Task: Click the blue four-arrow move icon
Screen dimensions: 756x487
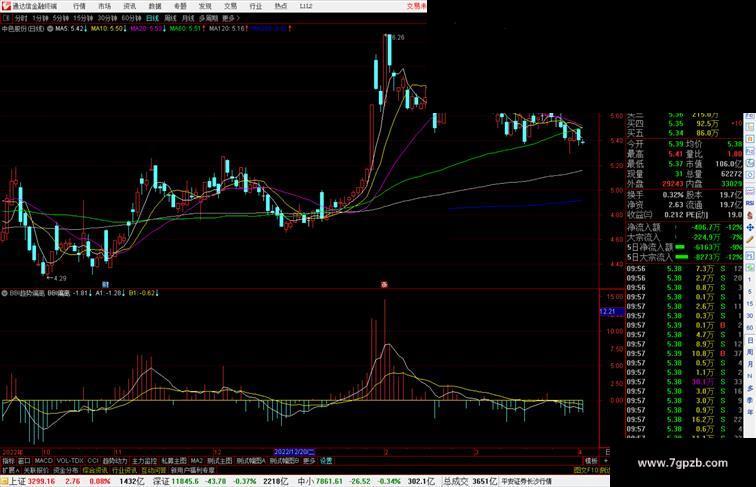Action: [750, 228]
